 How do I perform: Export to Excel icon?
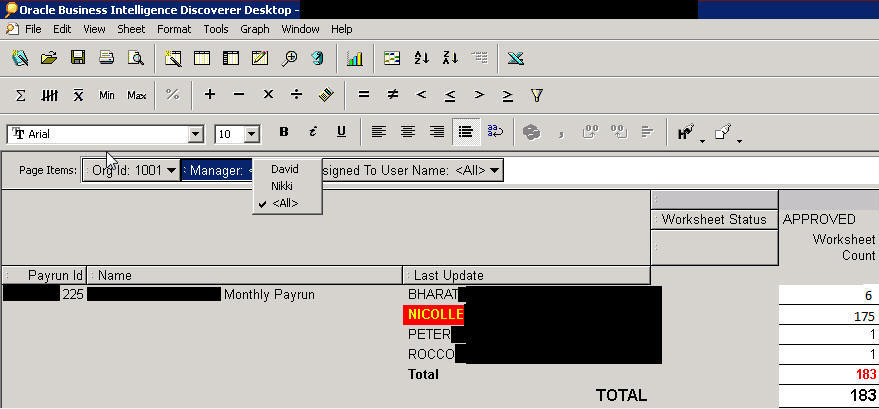coord(516,58)
